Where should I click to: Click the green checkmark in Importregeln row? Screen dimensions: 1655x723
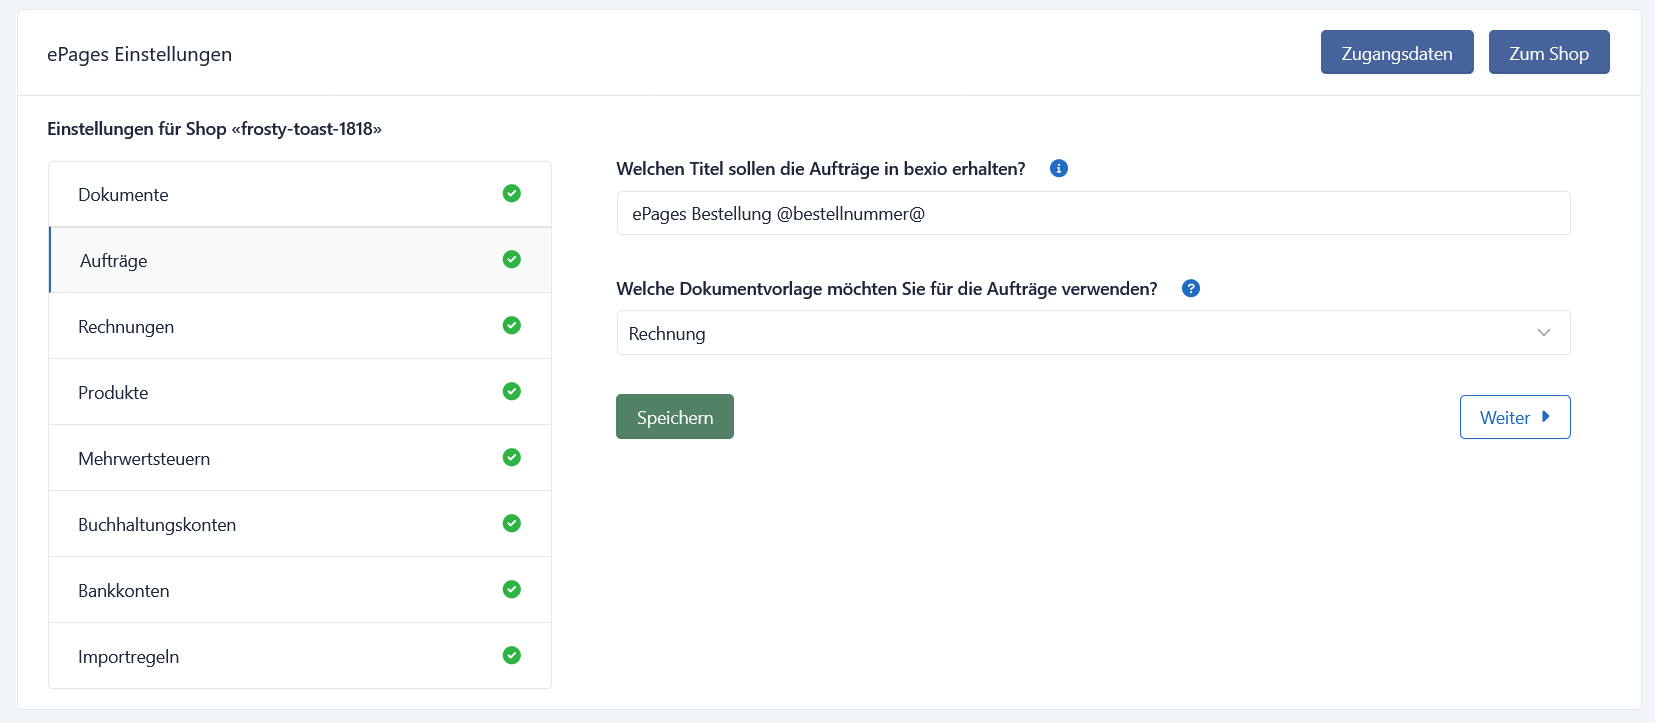512,655
